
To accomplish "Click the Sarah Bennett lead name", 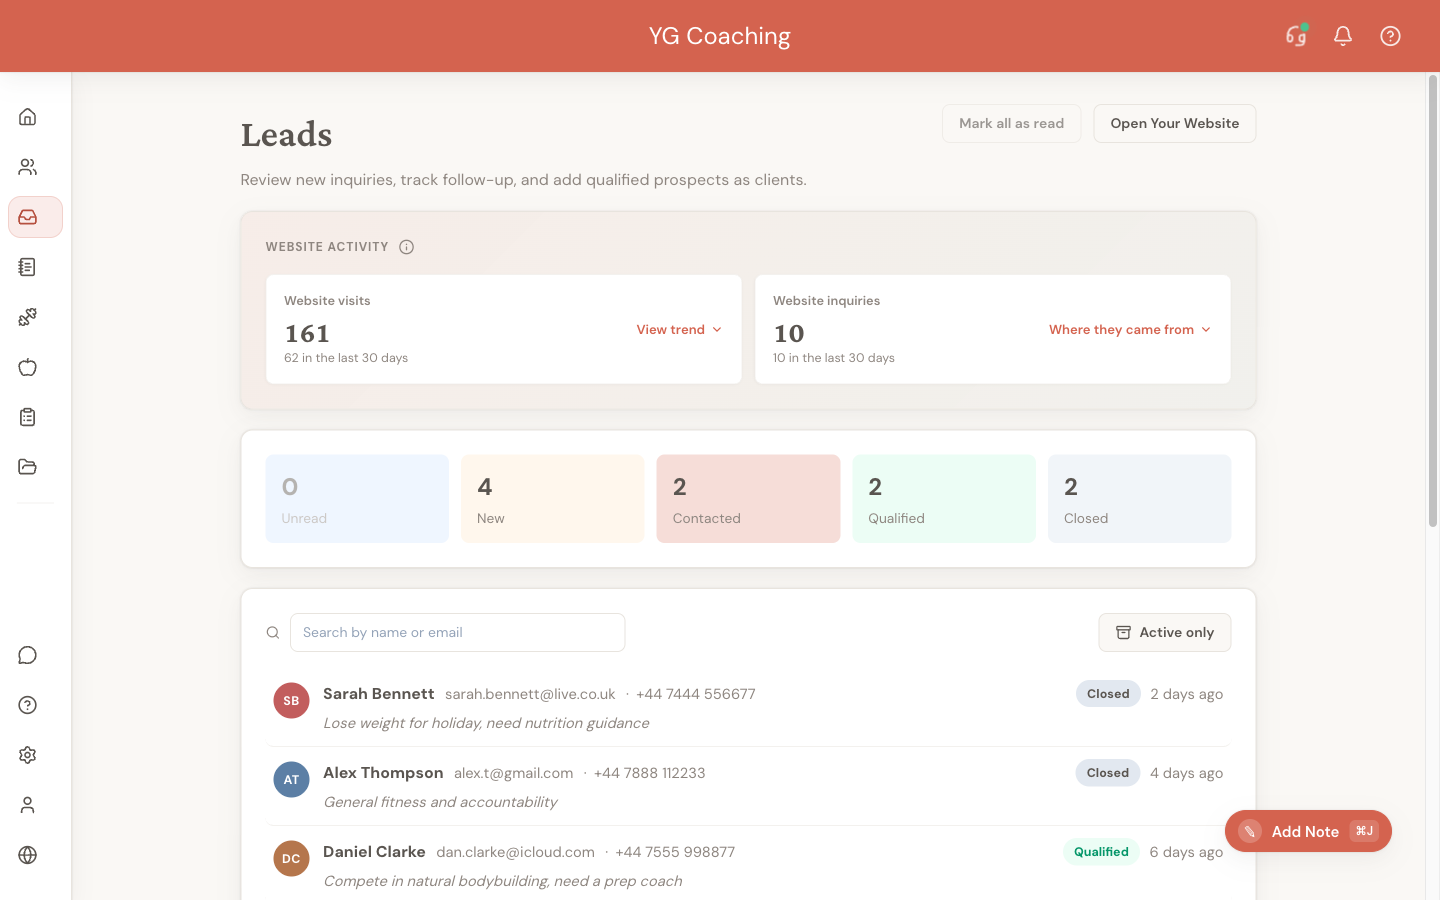I will click(x=378, y=694).
